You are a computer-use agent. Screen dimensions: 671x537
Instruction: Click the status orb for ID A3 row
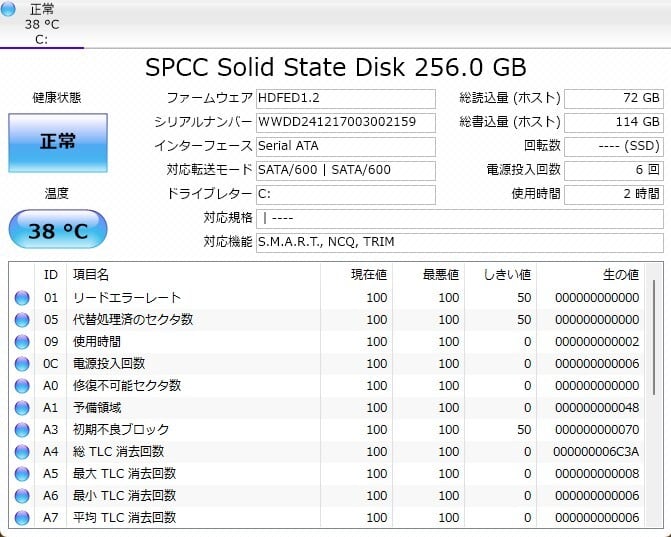[22, 430]
